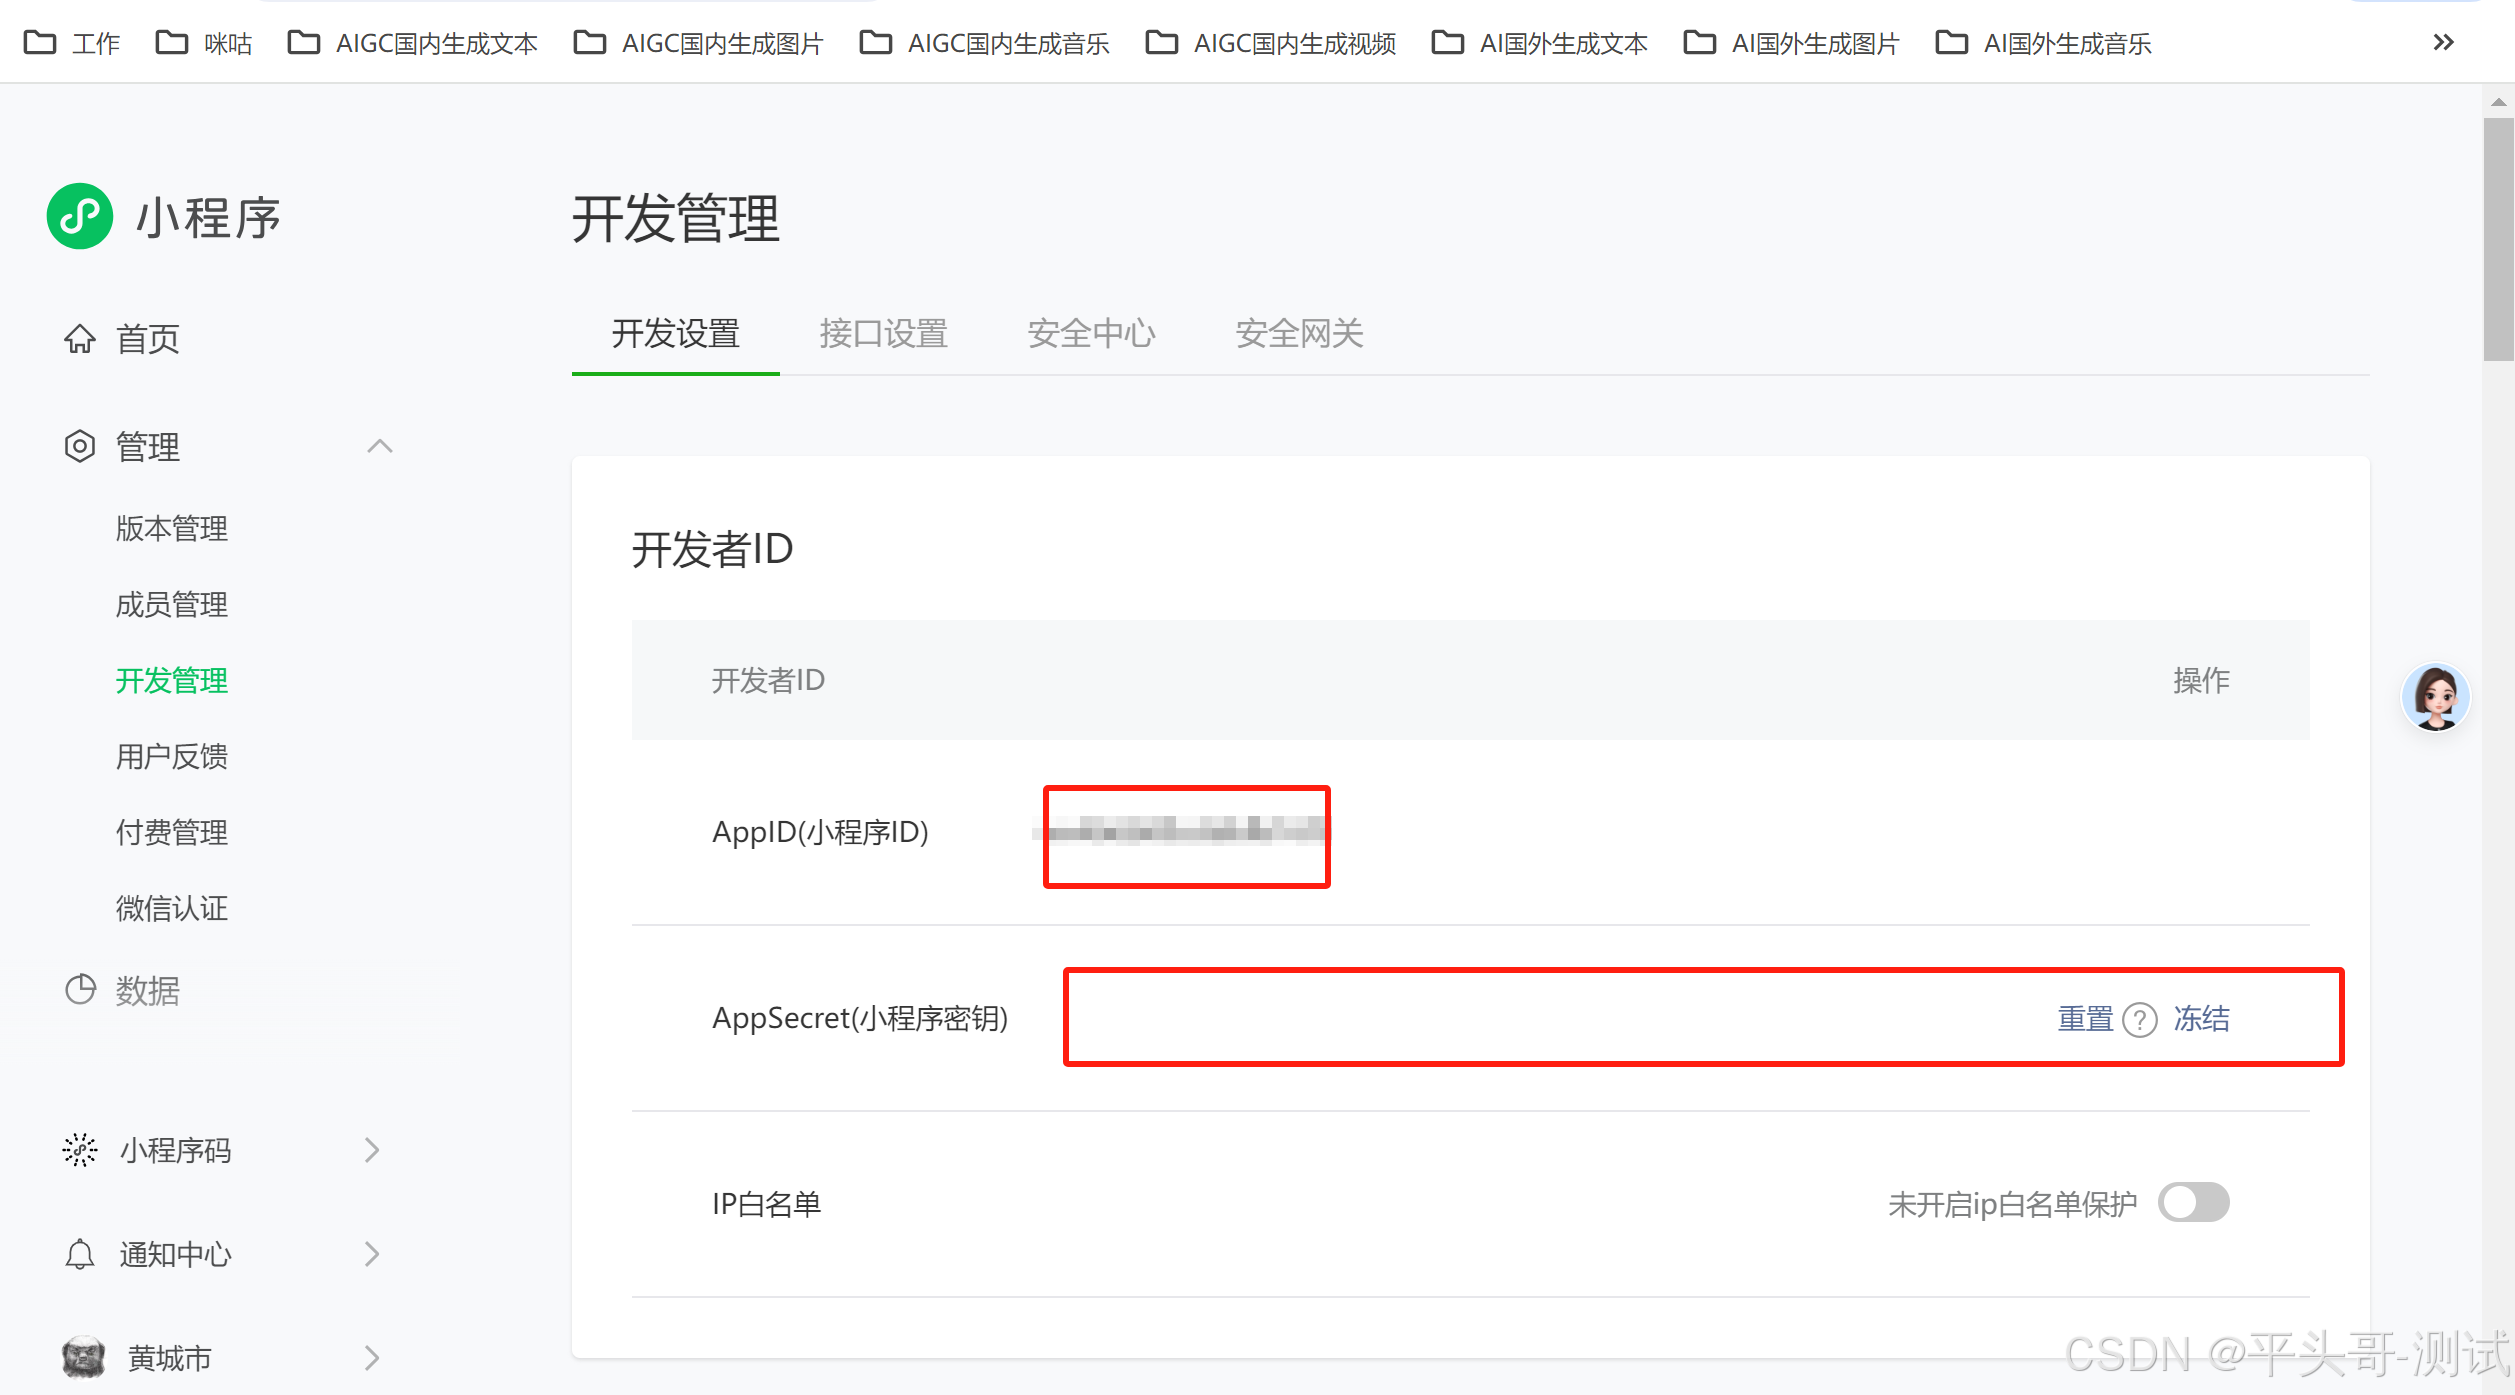Click the home icon beside 首页
The image size is (2515, 1395).
pos(80,339)
